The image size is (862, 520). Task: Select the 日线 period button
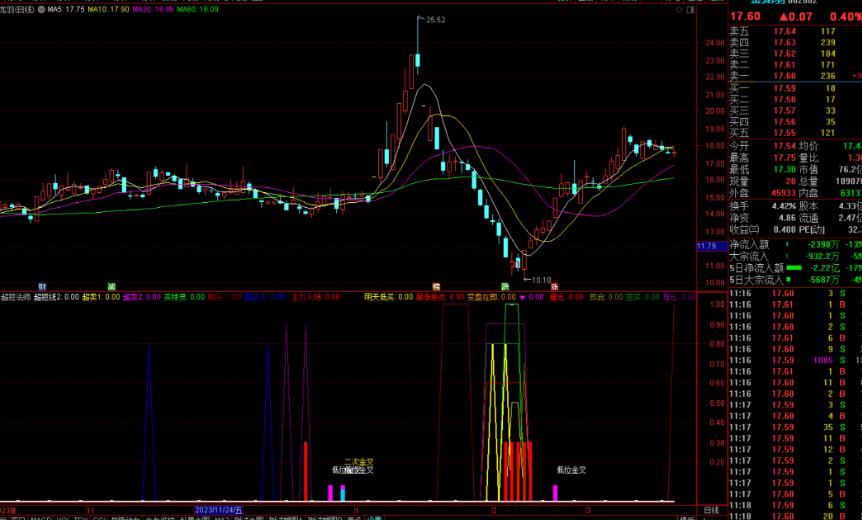(x=711, y=510)
